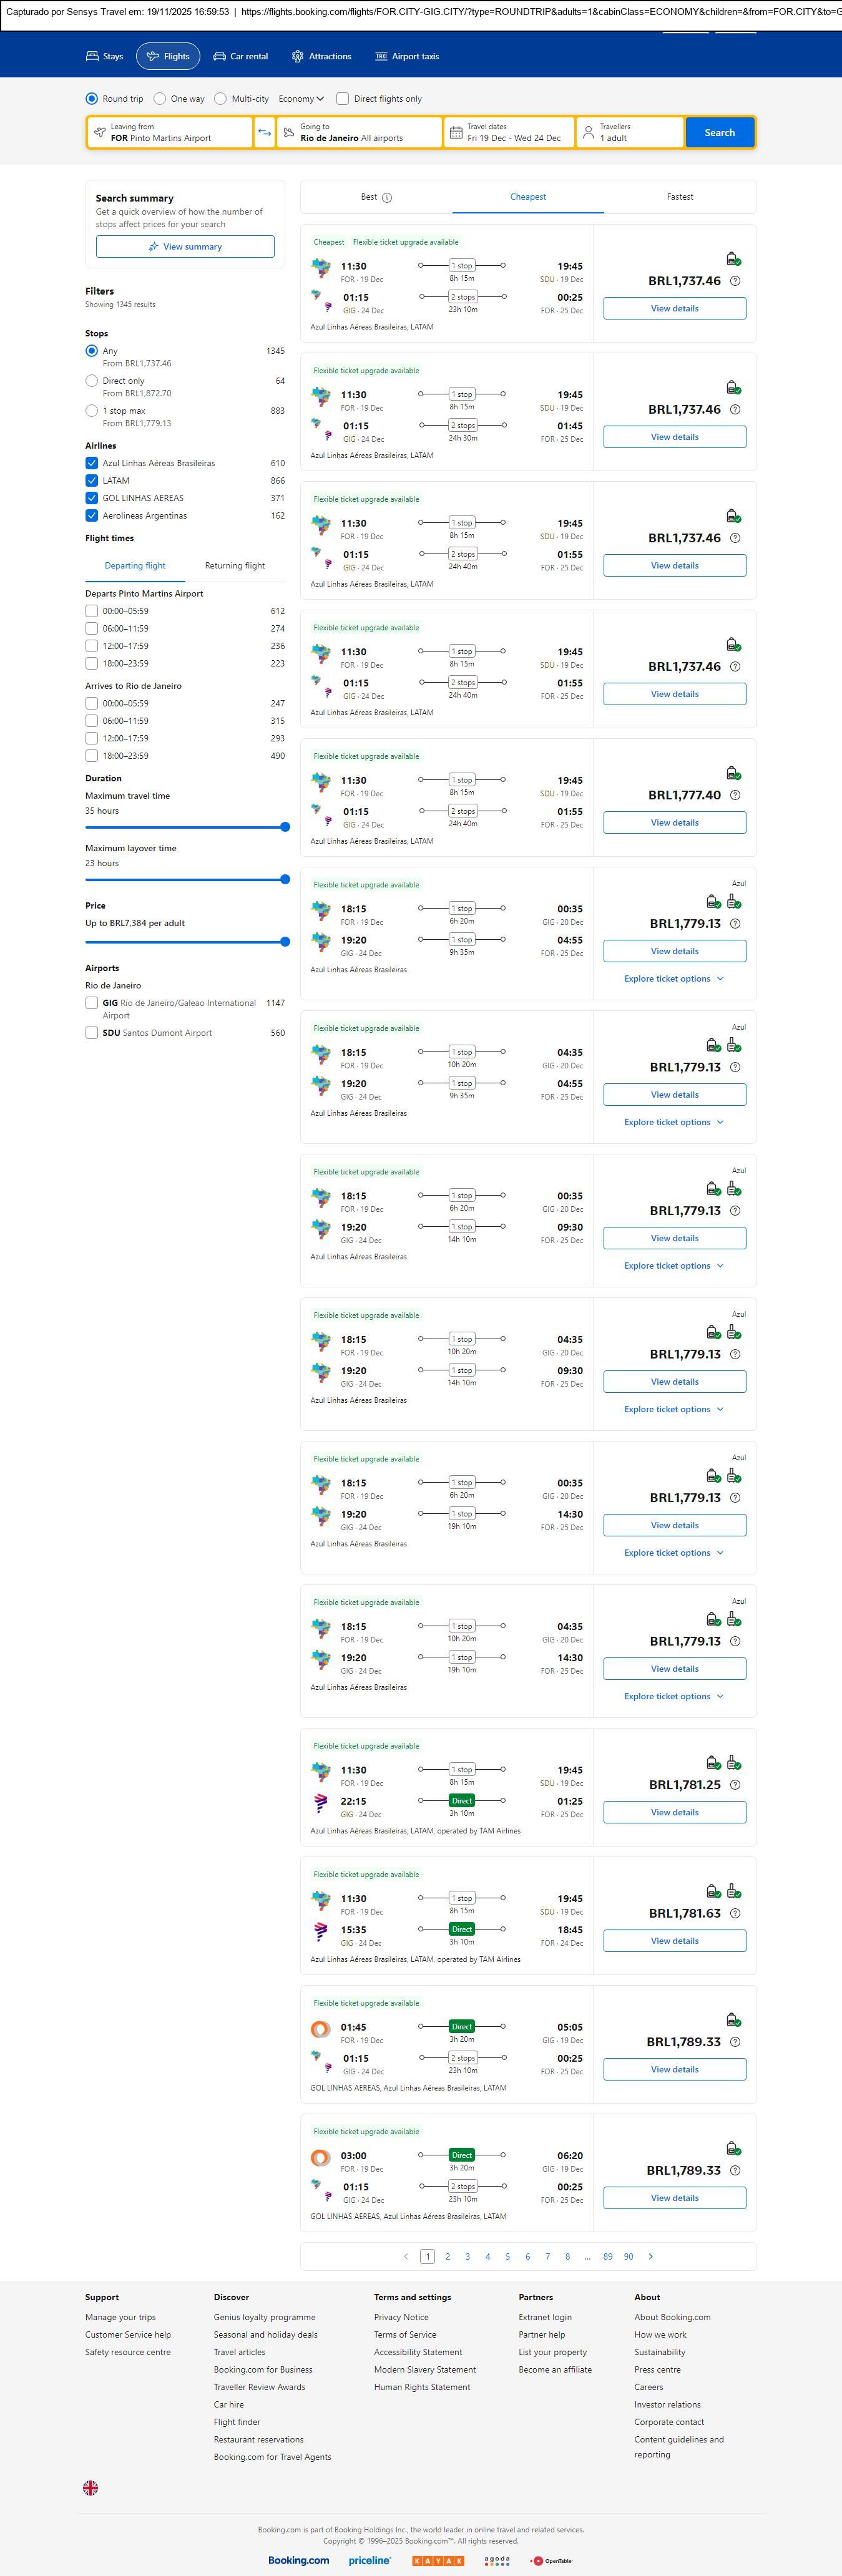842x2576 pixels.
Task: Click the View summary button
Action: [185, 247]
